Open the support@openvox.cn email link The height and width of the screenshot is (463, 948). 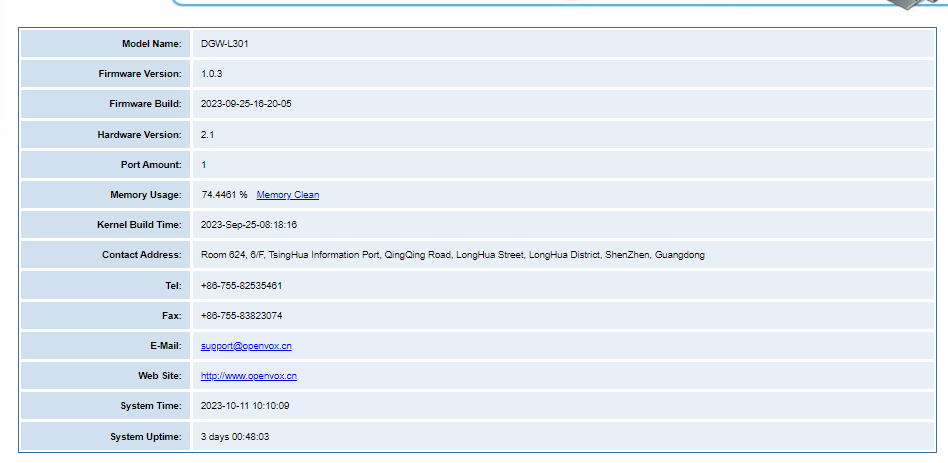click(246, 346)
